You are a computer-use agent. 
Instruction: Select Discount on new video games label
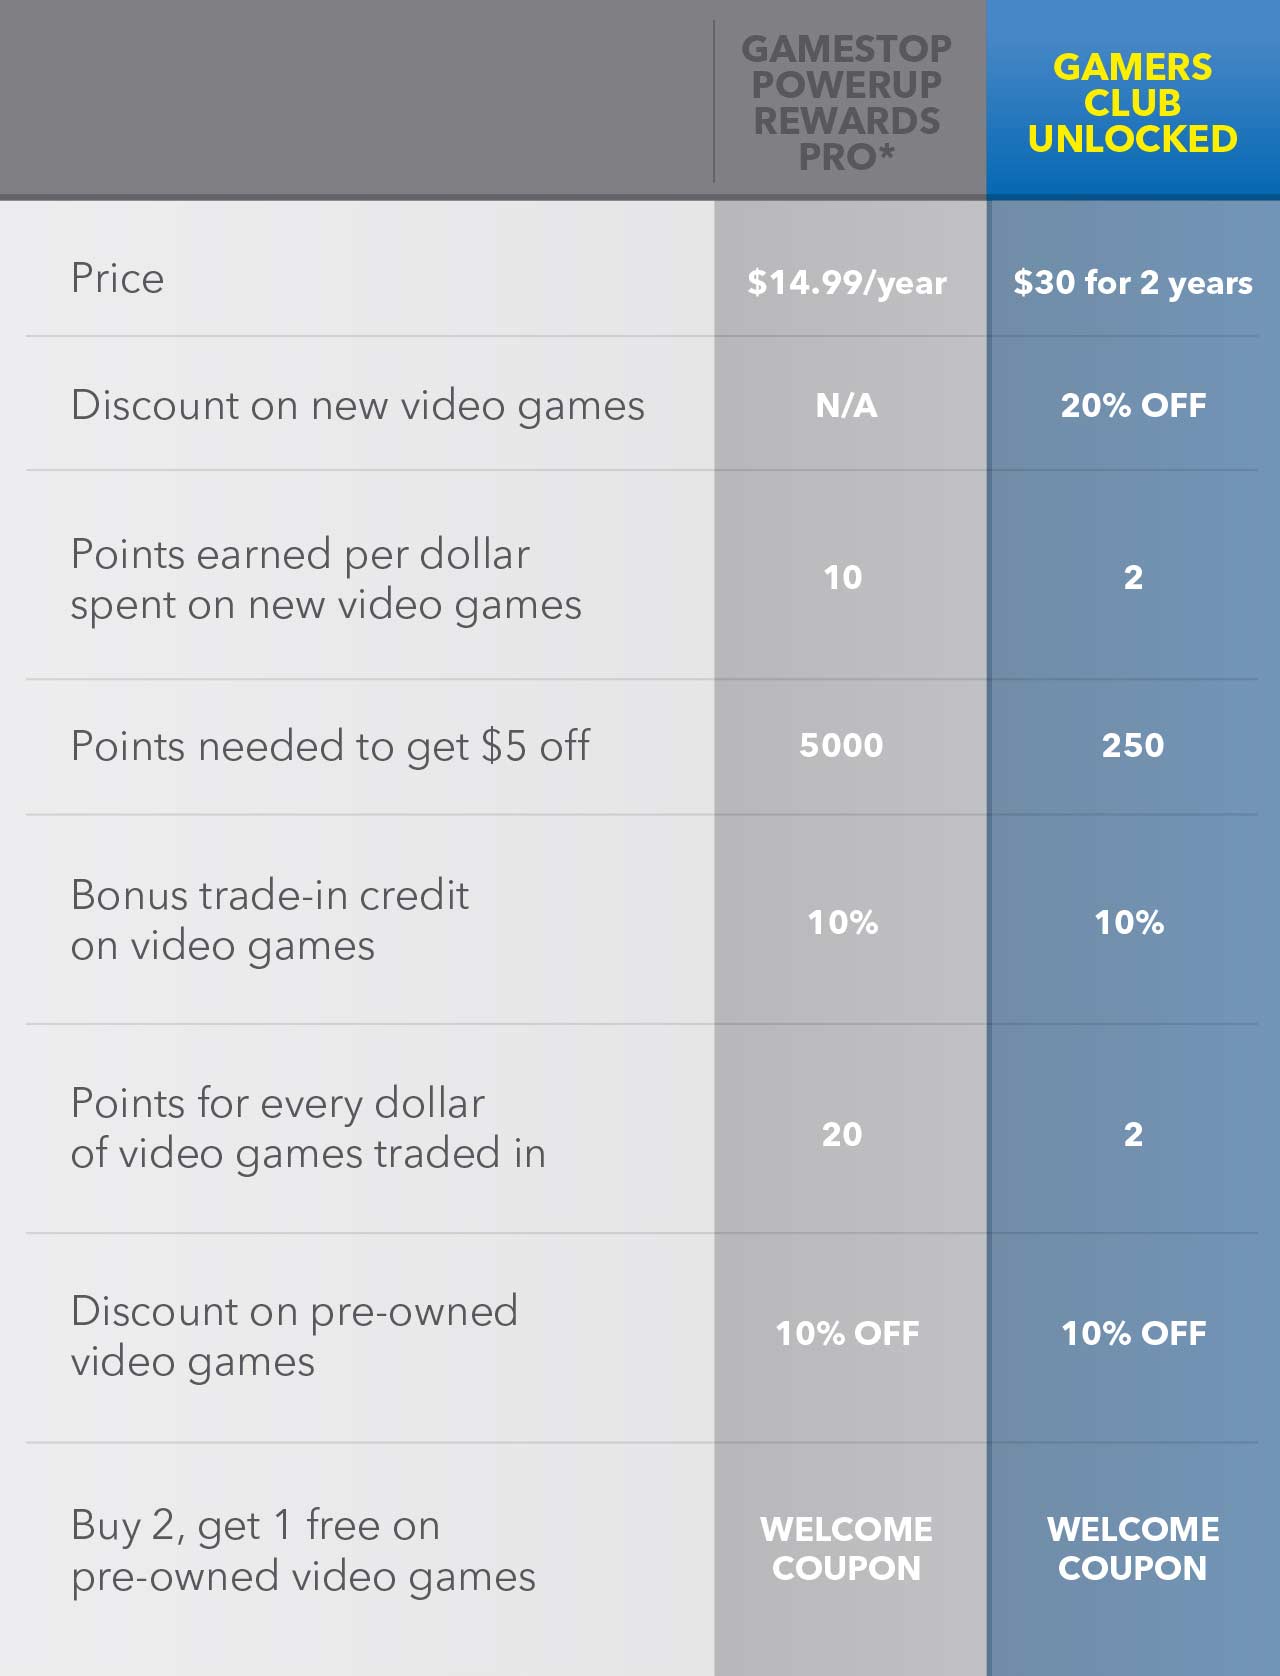click(x=358, y=406)
